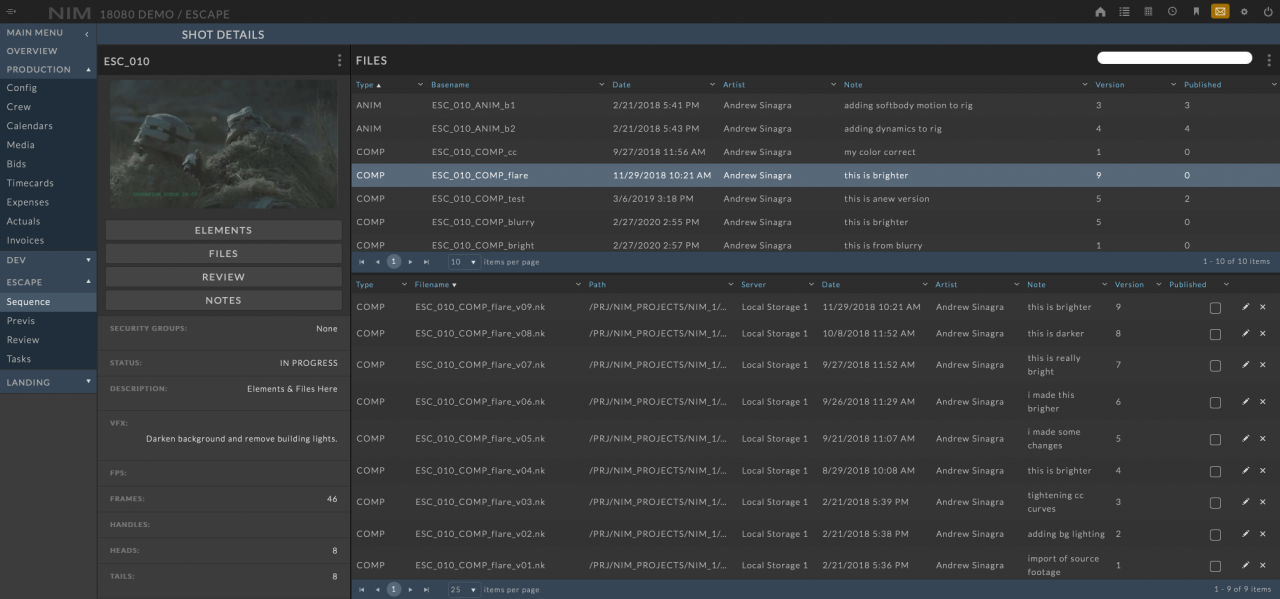Toggle Published checkbox for flare_v09.nk
1280x599 pixels.
[x=1215, y=308]
